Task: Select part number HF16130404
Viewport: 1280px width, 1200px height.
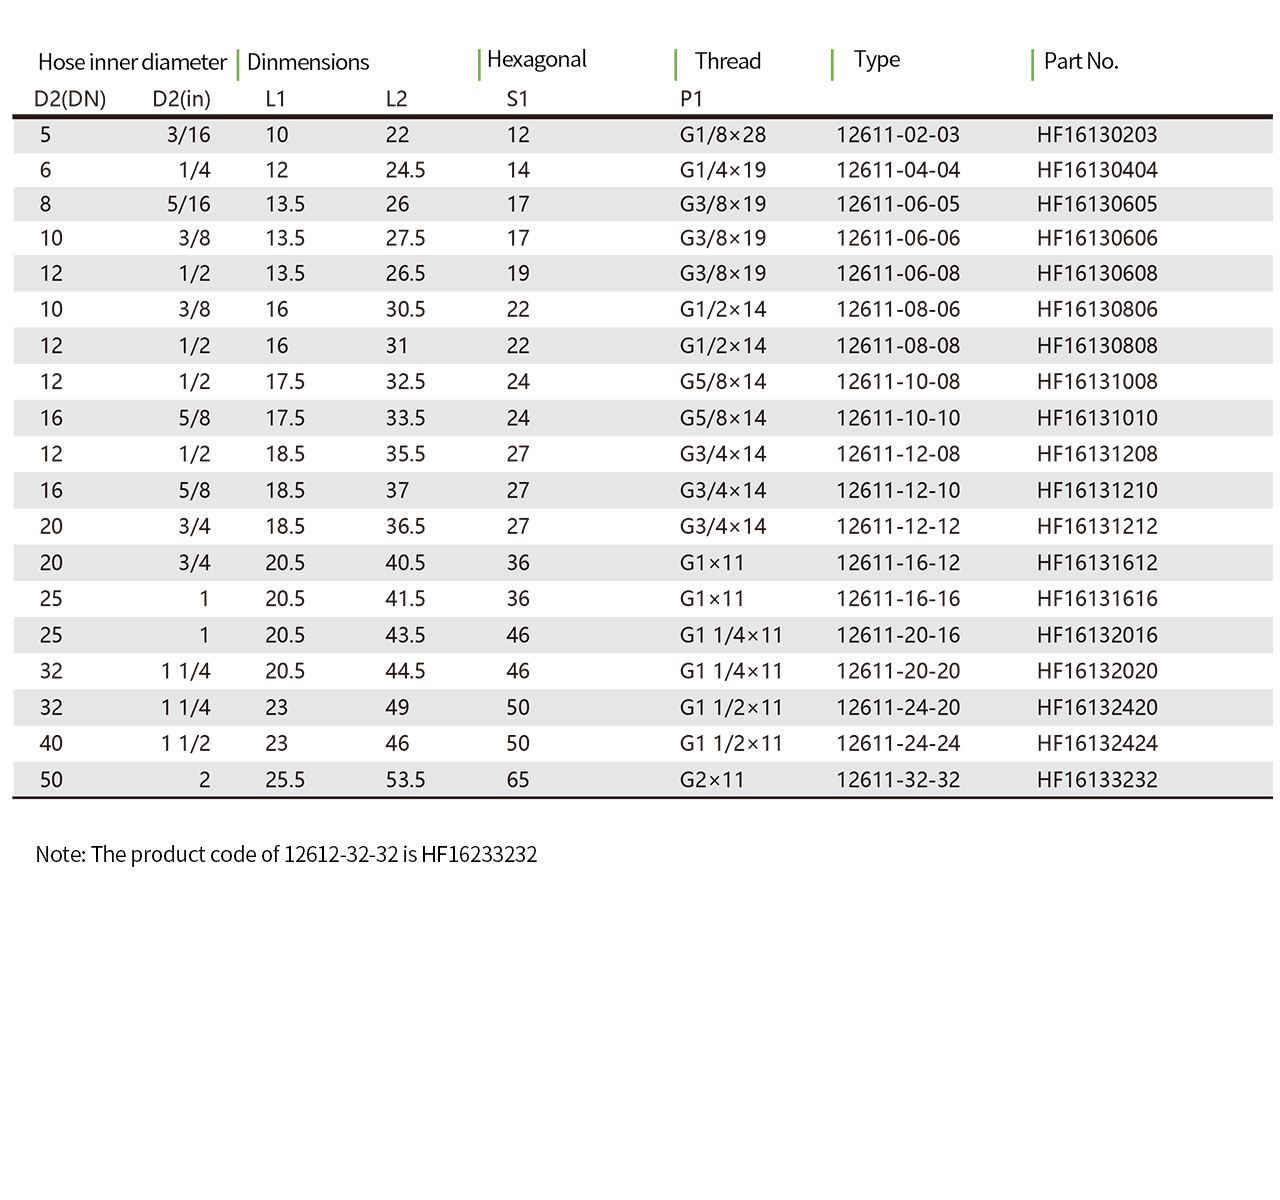Action: point(1097,170)
